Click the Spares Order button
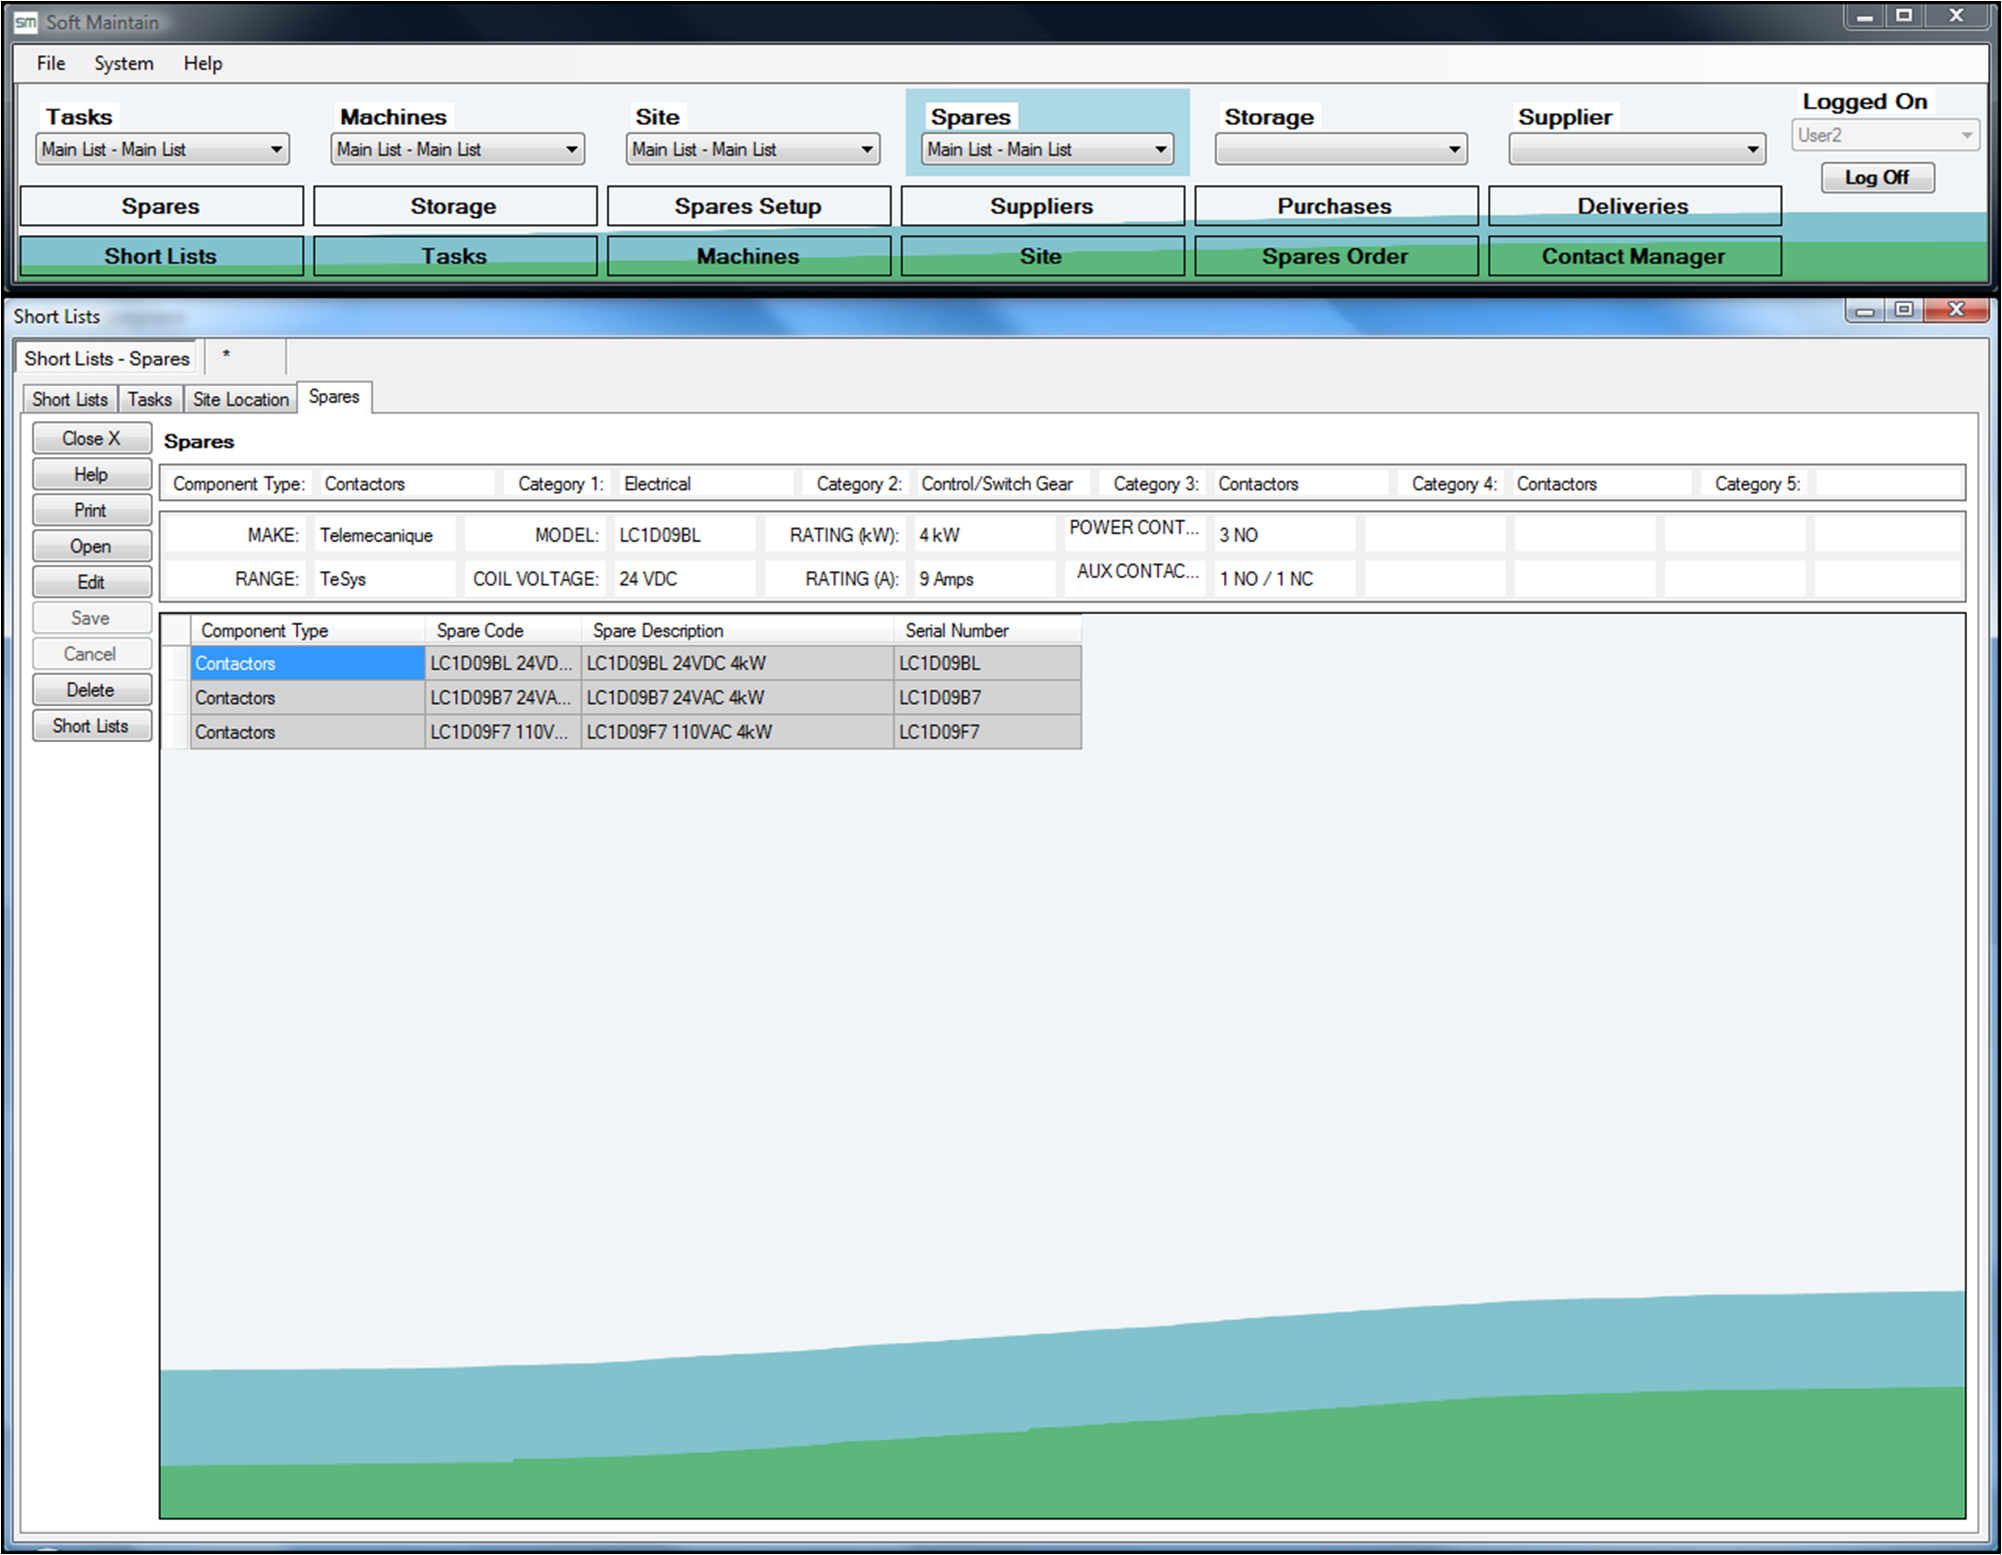Screen dimensions: 2002x1555 click(x=1335, y=256)
